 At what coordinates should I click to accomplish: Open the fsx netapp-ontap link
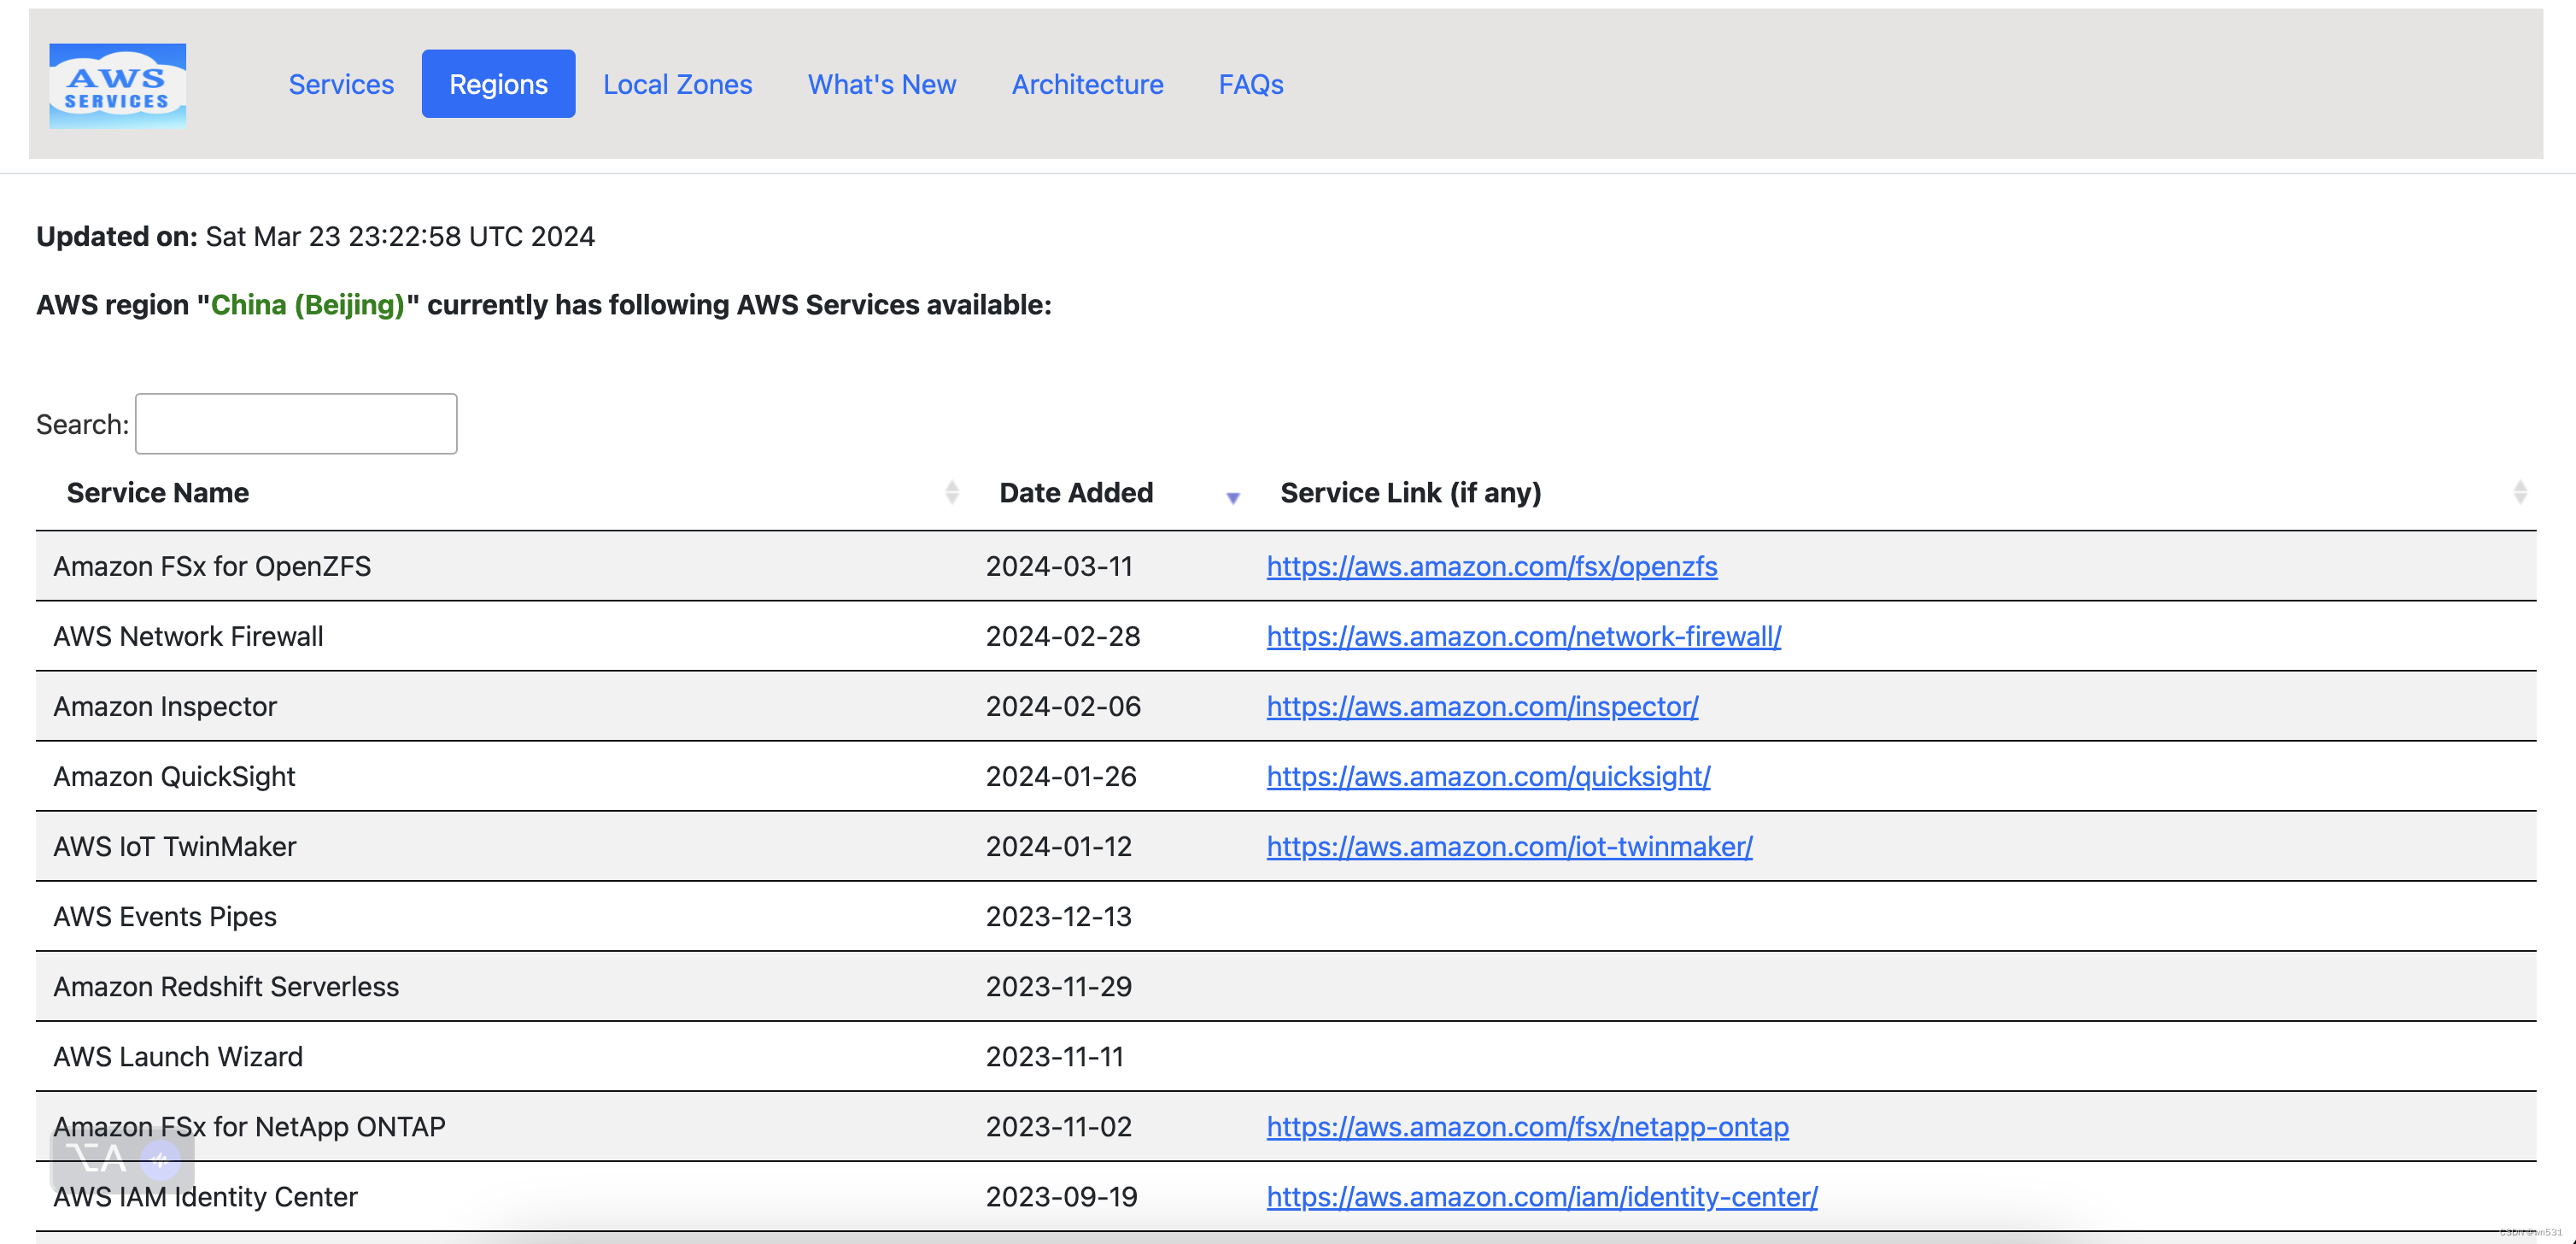[x=1527, y=1126]
